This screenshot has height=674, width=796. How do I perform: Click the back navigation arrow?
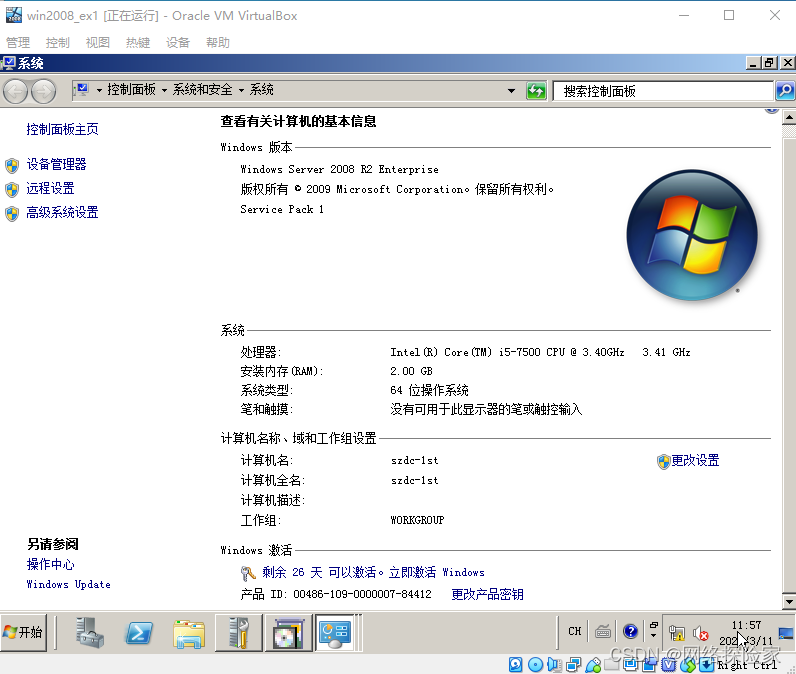(x=15, y=92)
